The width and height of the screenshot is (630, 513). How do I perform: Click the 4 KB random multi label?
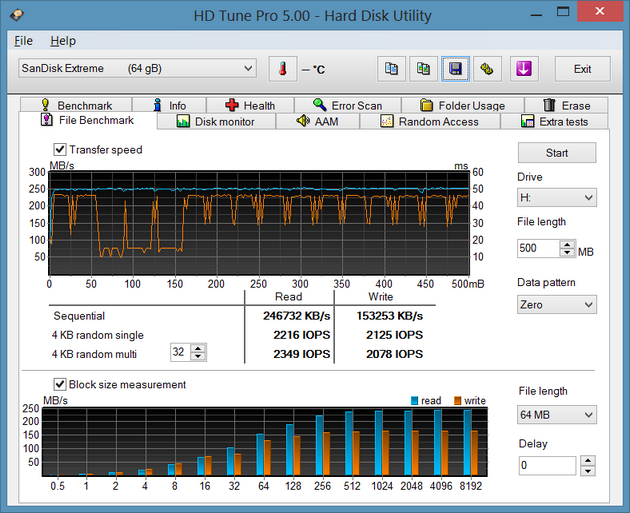[94, 354]
